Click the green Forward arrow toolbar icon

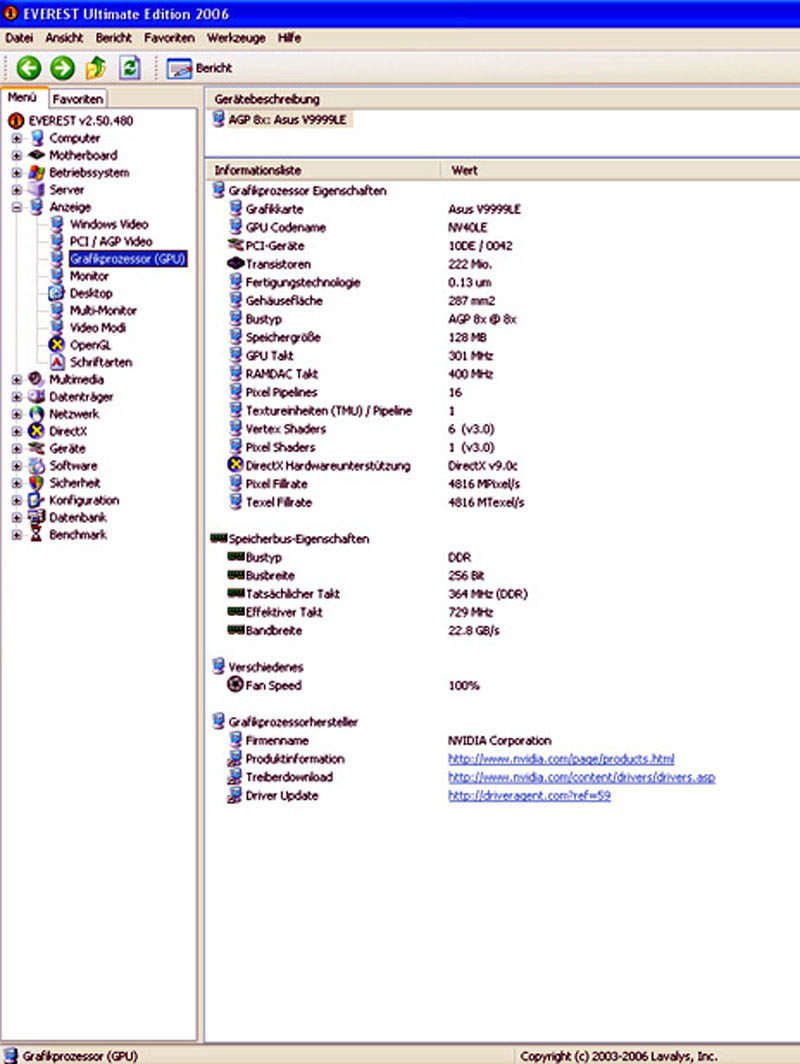(x=62, y=68)
